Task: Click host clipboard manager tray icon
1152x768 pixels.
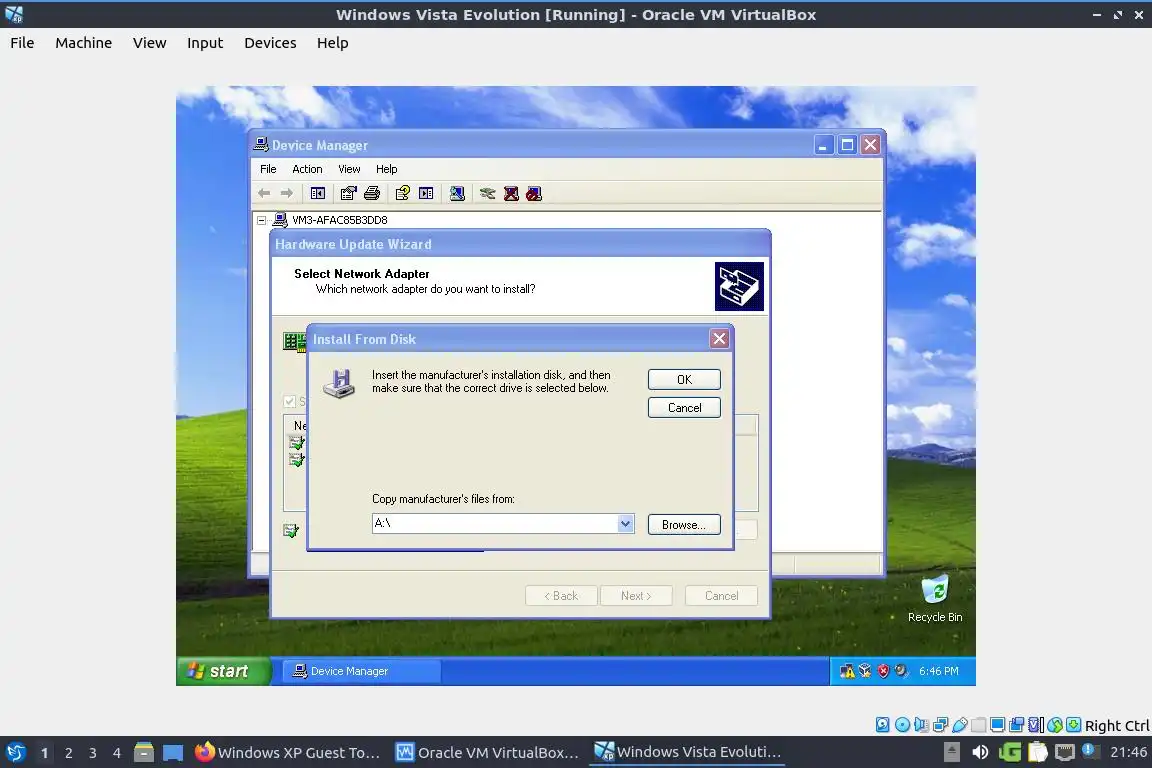Action: pos(1037,752)
